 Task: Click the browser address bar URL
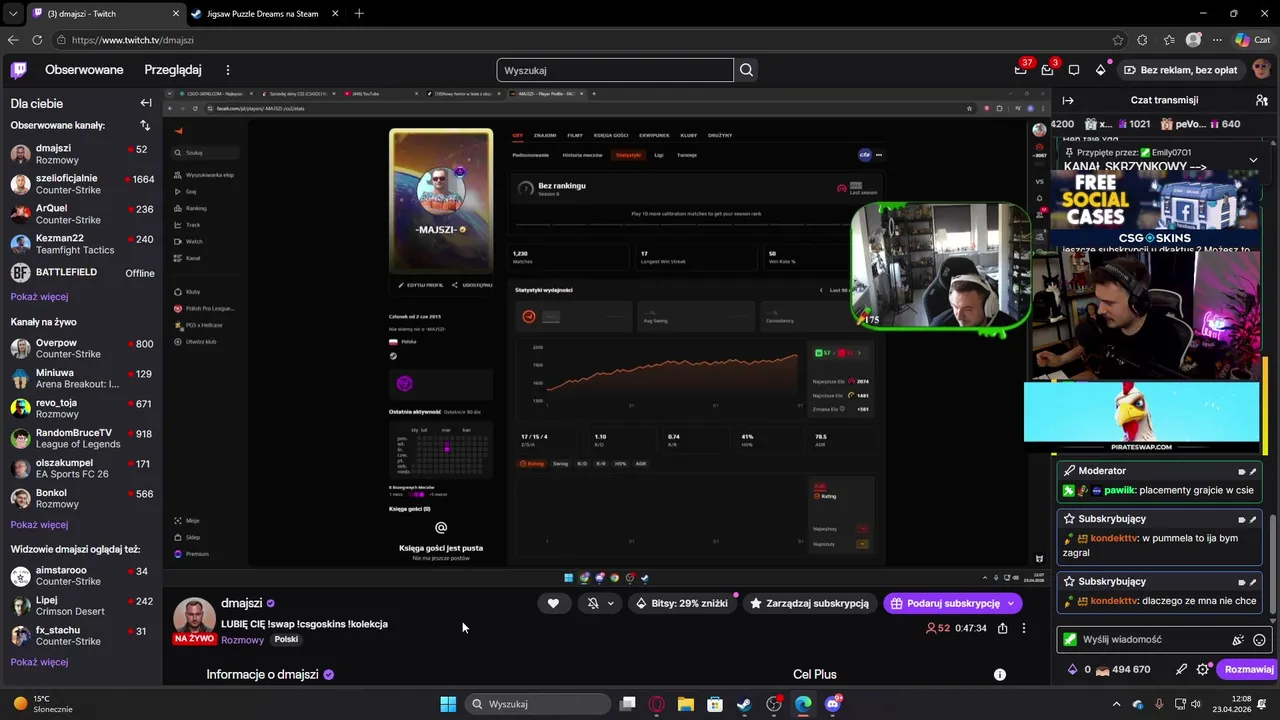133,40
